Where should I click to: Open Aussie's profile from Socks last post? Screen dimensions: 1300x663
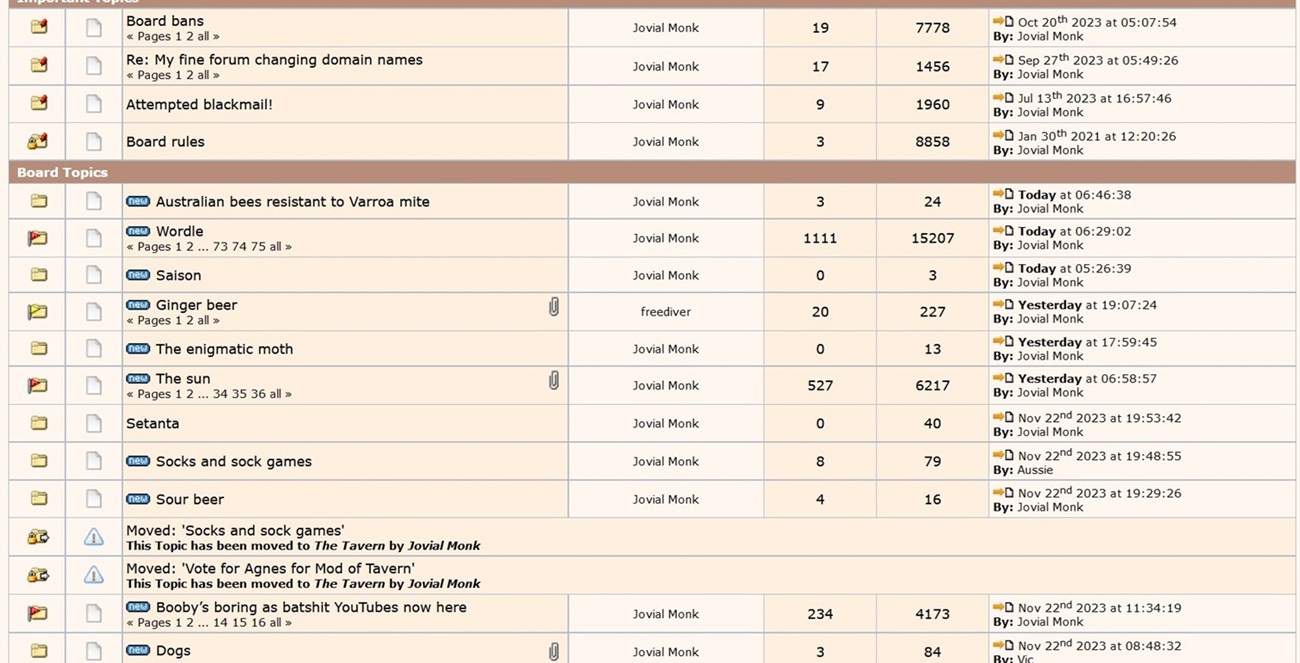pyautogui.click(x=1035, y=470)
